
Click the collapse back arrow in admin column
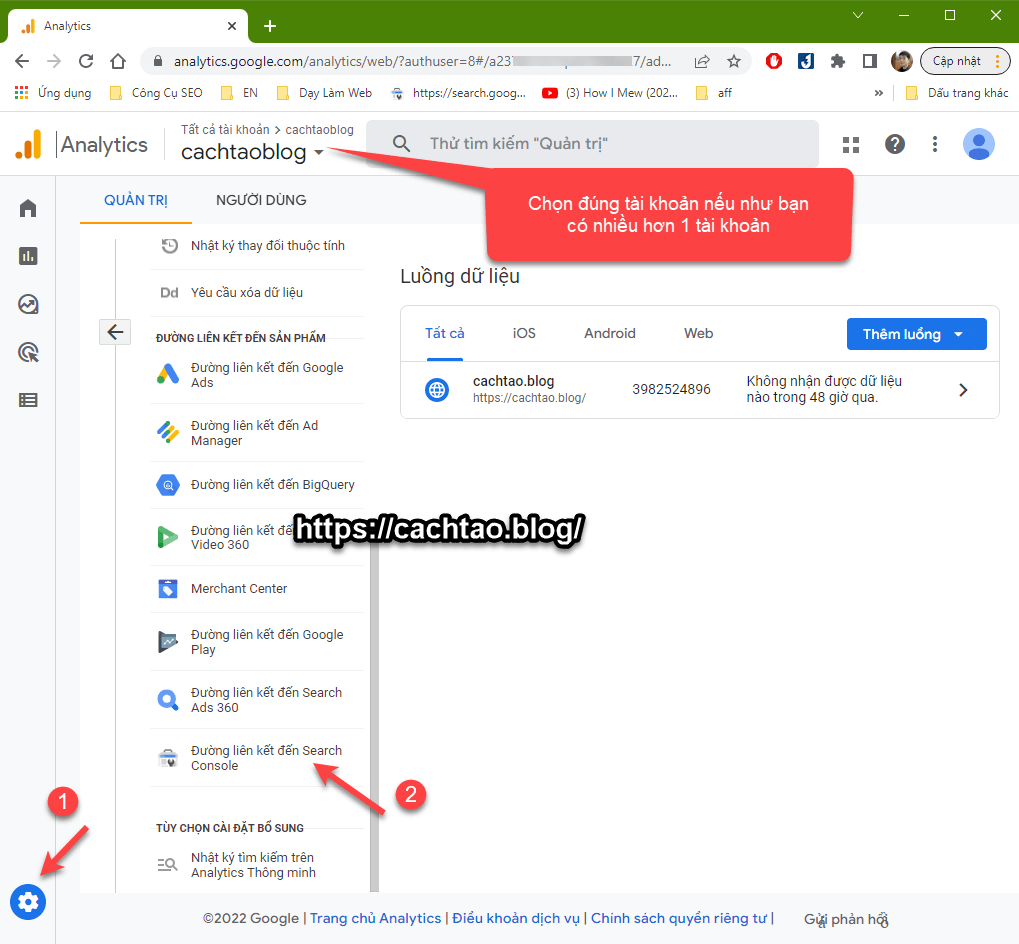point(115,332)
